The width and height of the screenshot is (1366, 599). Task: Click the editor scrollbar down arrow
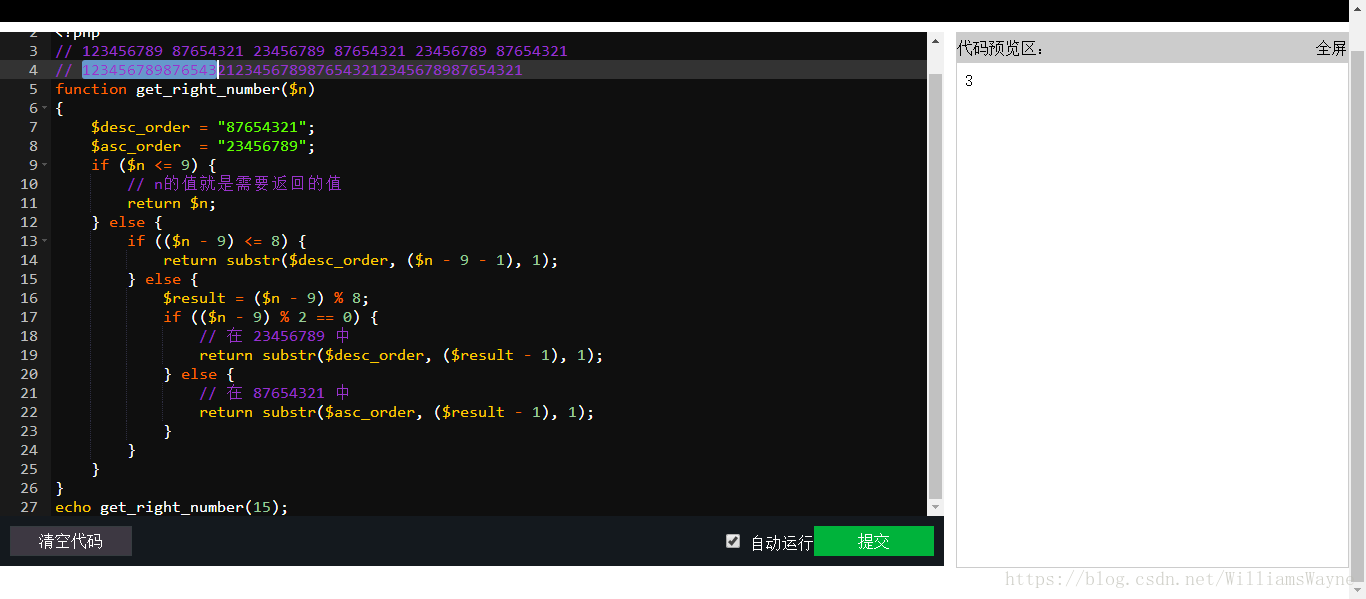[x=935, y=507]
